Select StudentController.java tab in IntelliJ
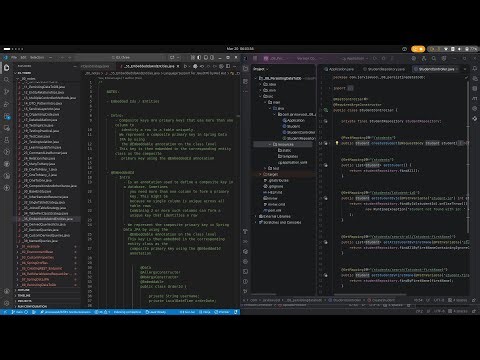This screenshot has width=480, height=360. pyautogui.click(x=436, y=69)
